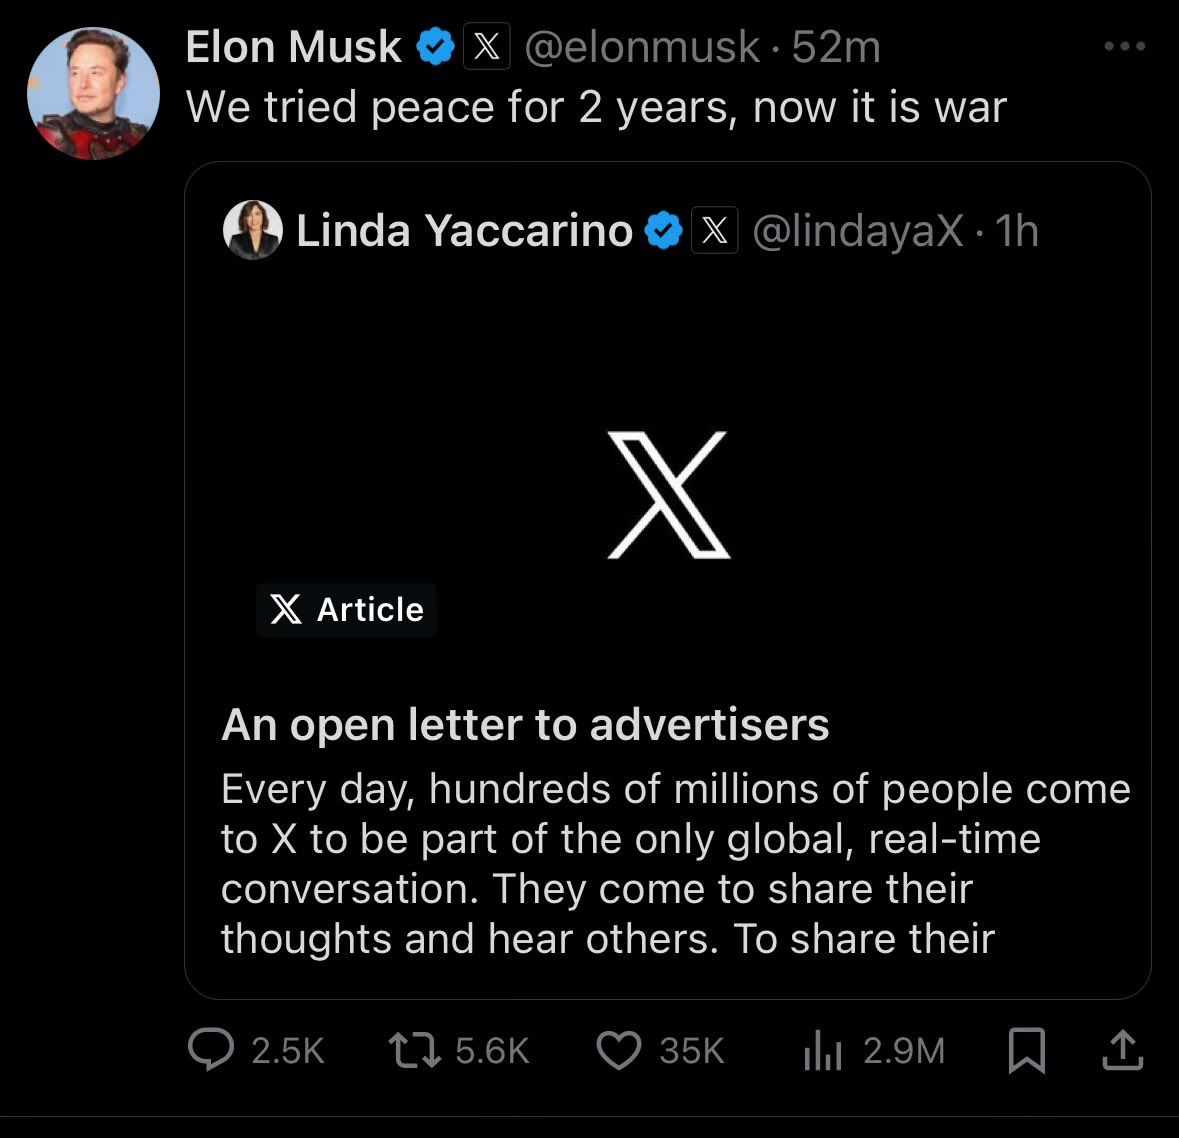
Task: Reply using the comment bubble icon
Action: coord(211,1051)
